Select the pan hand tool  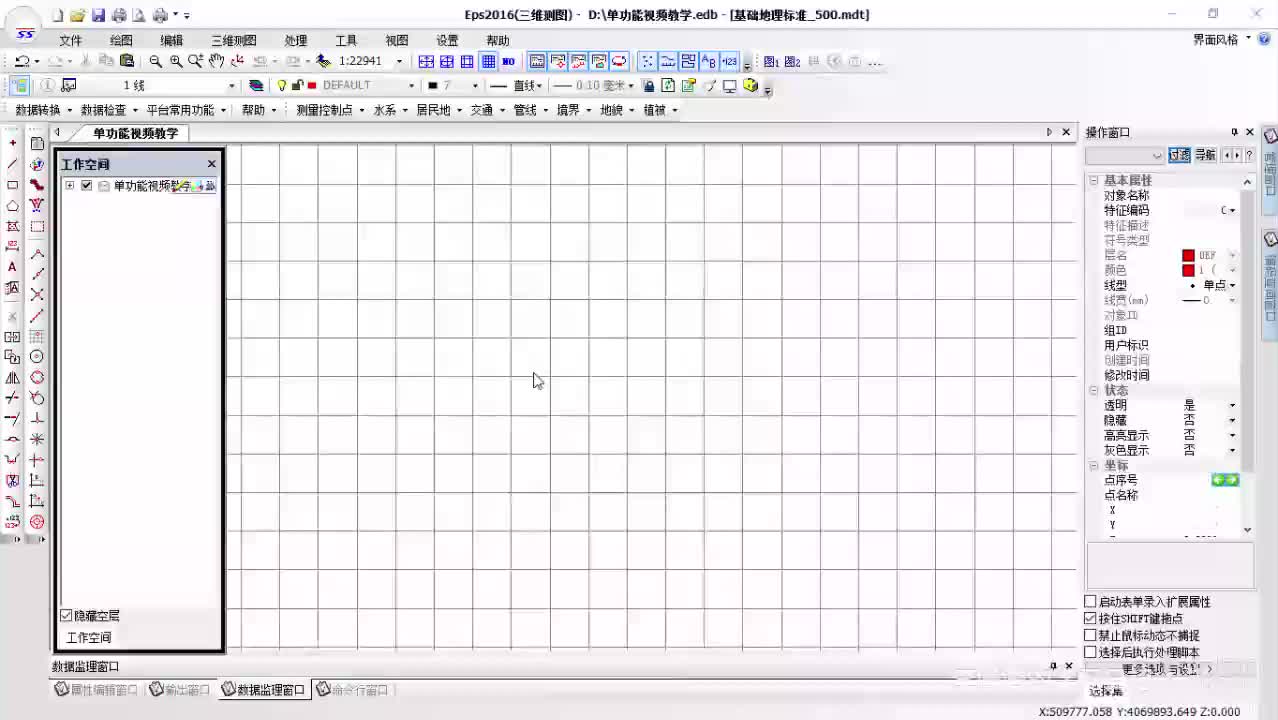[216, 61]
